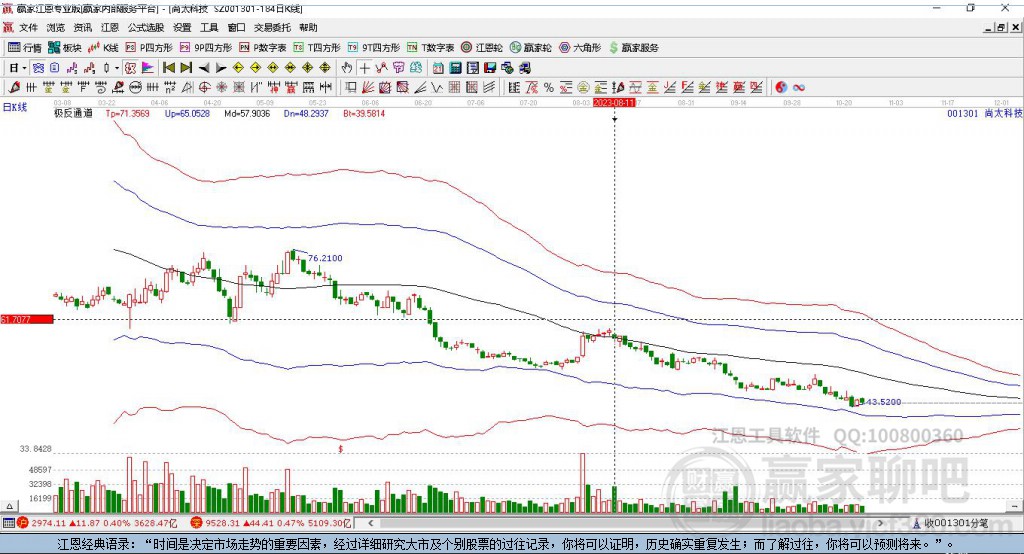The width and height of the screenshot is (1024, 554).
Task: Open the 帮助 menu
Action: coord(308,27)
